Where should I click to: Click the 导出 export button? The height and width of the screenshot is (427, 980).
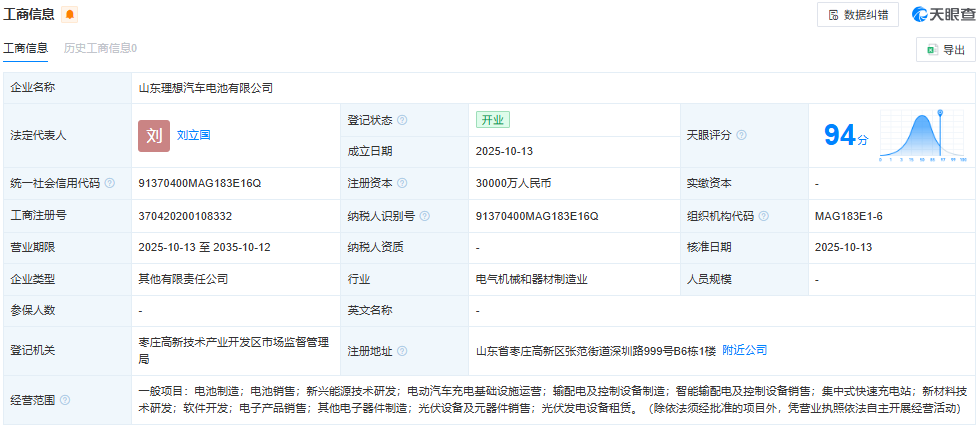[945, 50]
